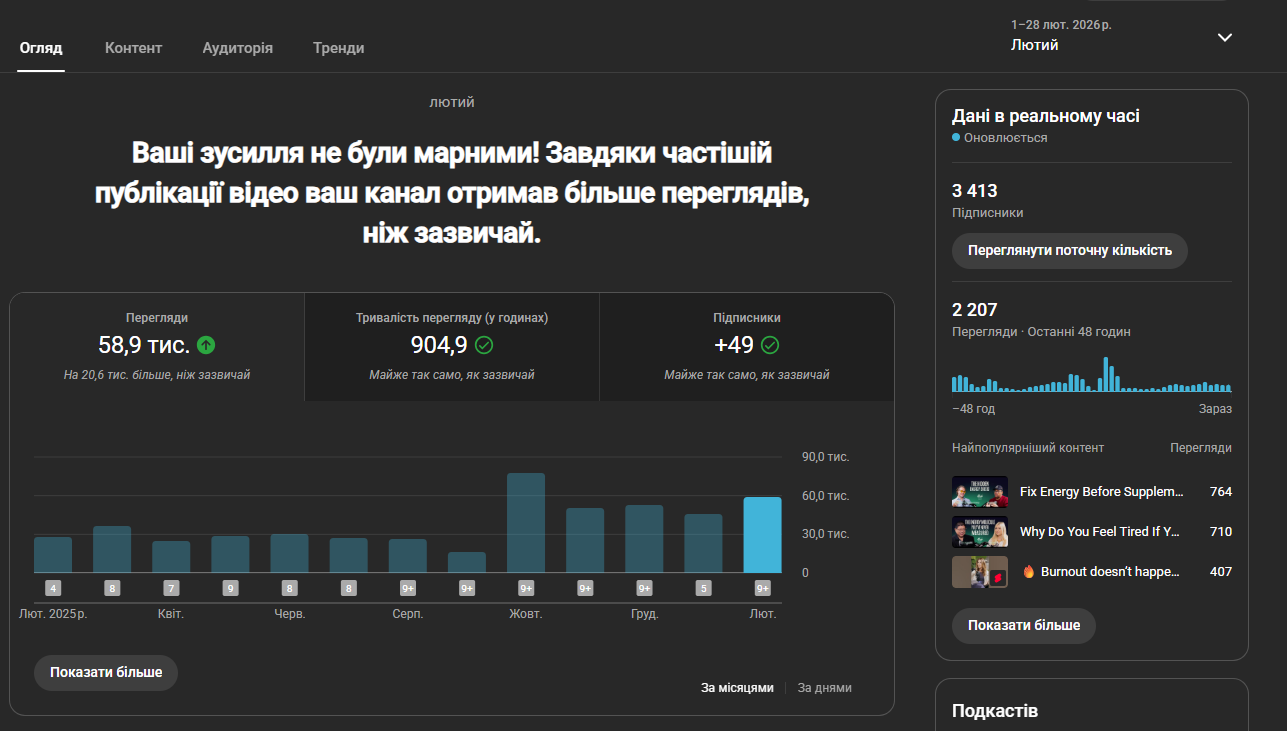Click Показати більше in the realtime panel
Screen dimensions: 1287x731
point(1024,625)
